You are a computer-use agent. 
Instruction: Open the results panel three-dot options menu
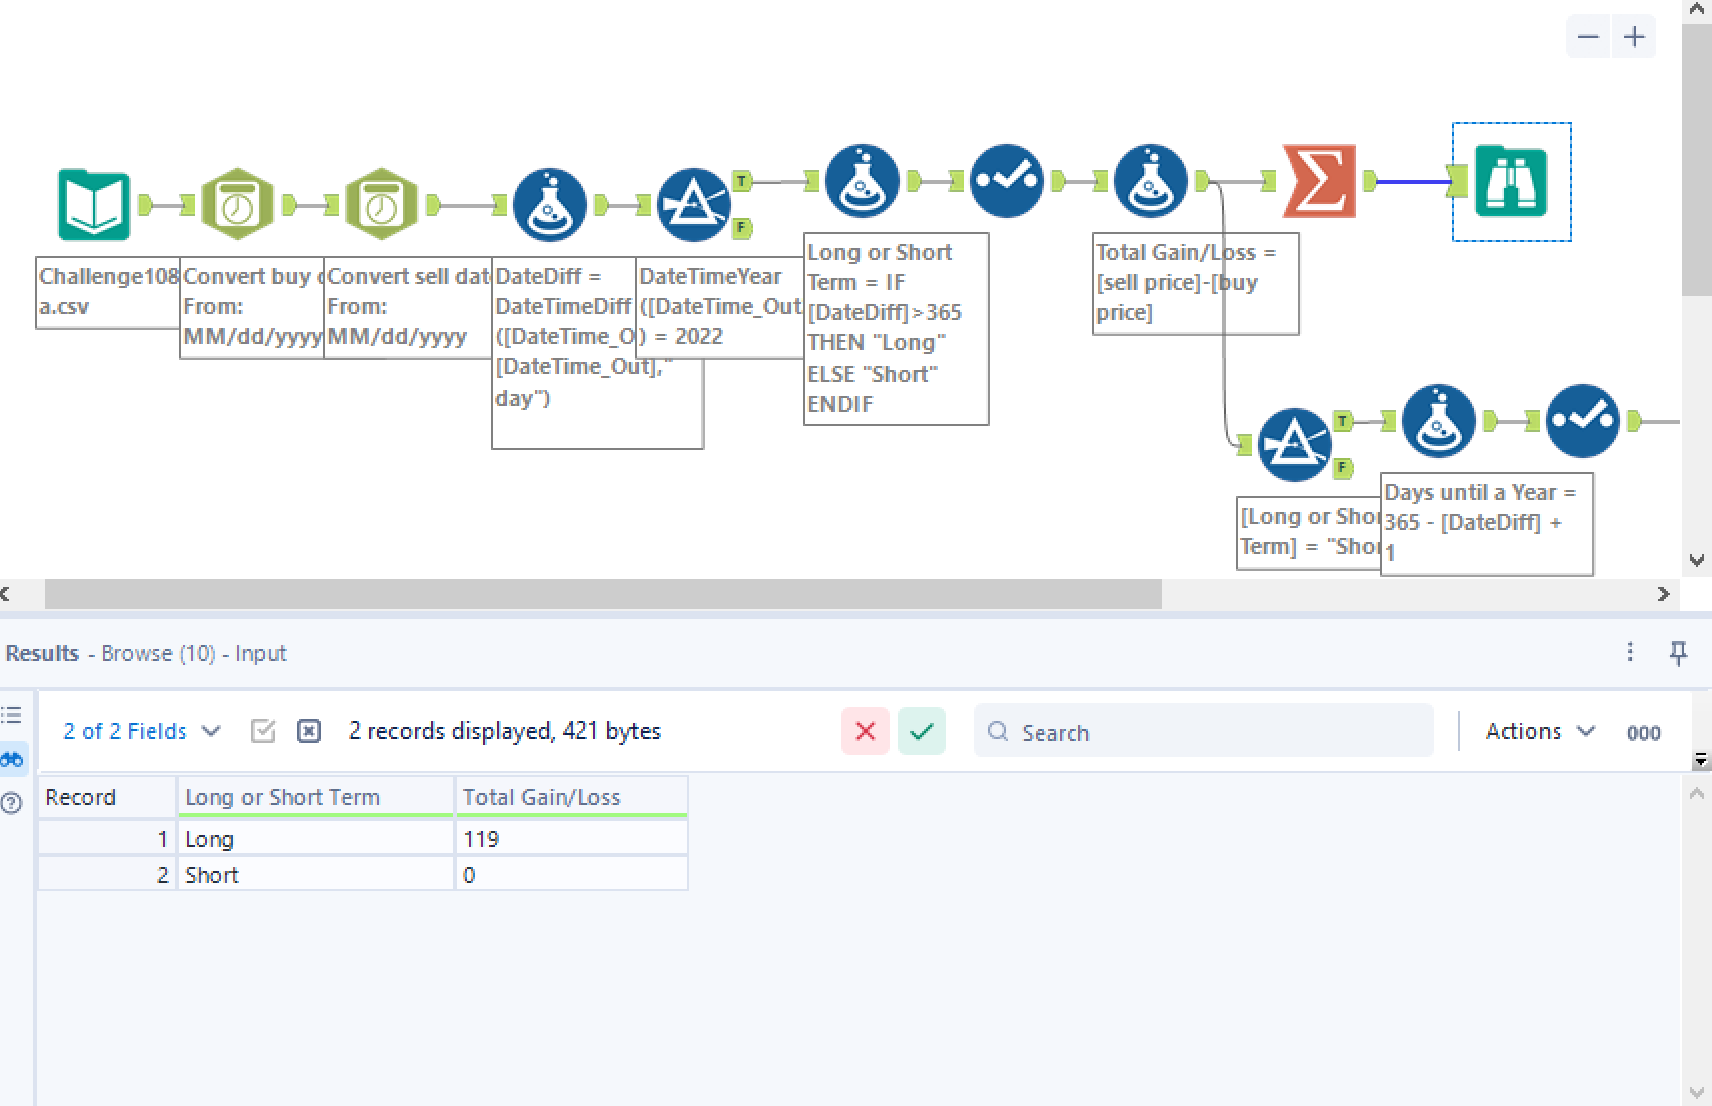[1630, 652]
